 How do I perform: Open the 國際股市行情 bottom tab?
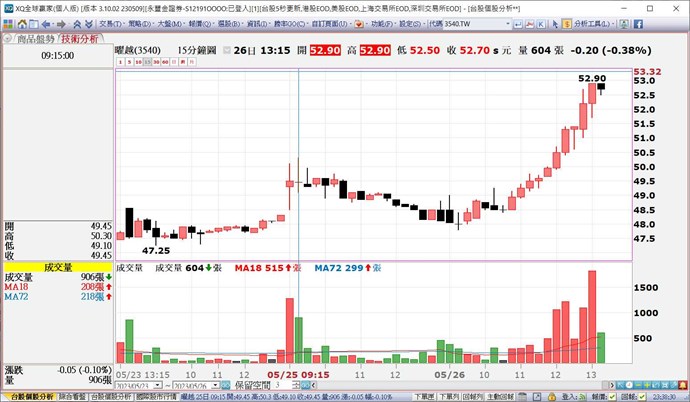point(157,397)
